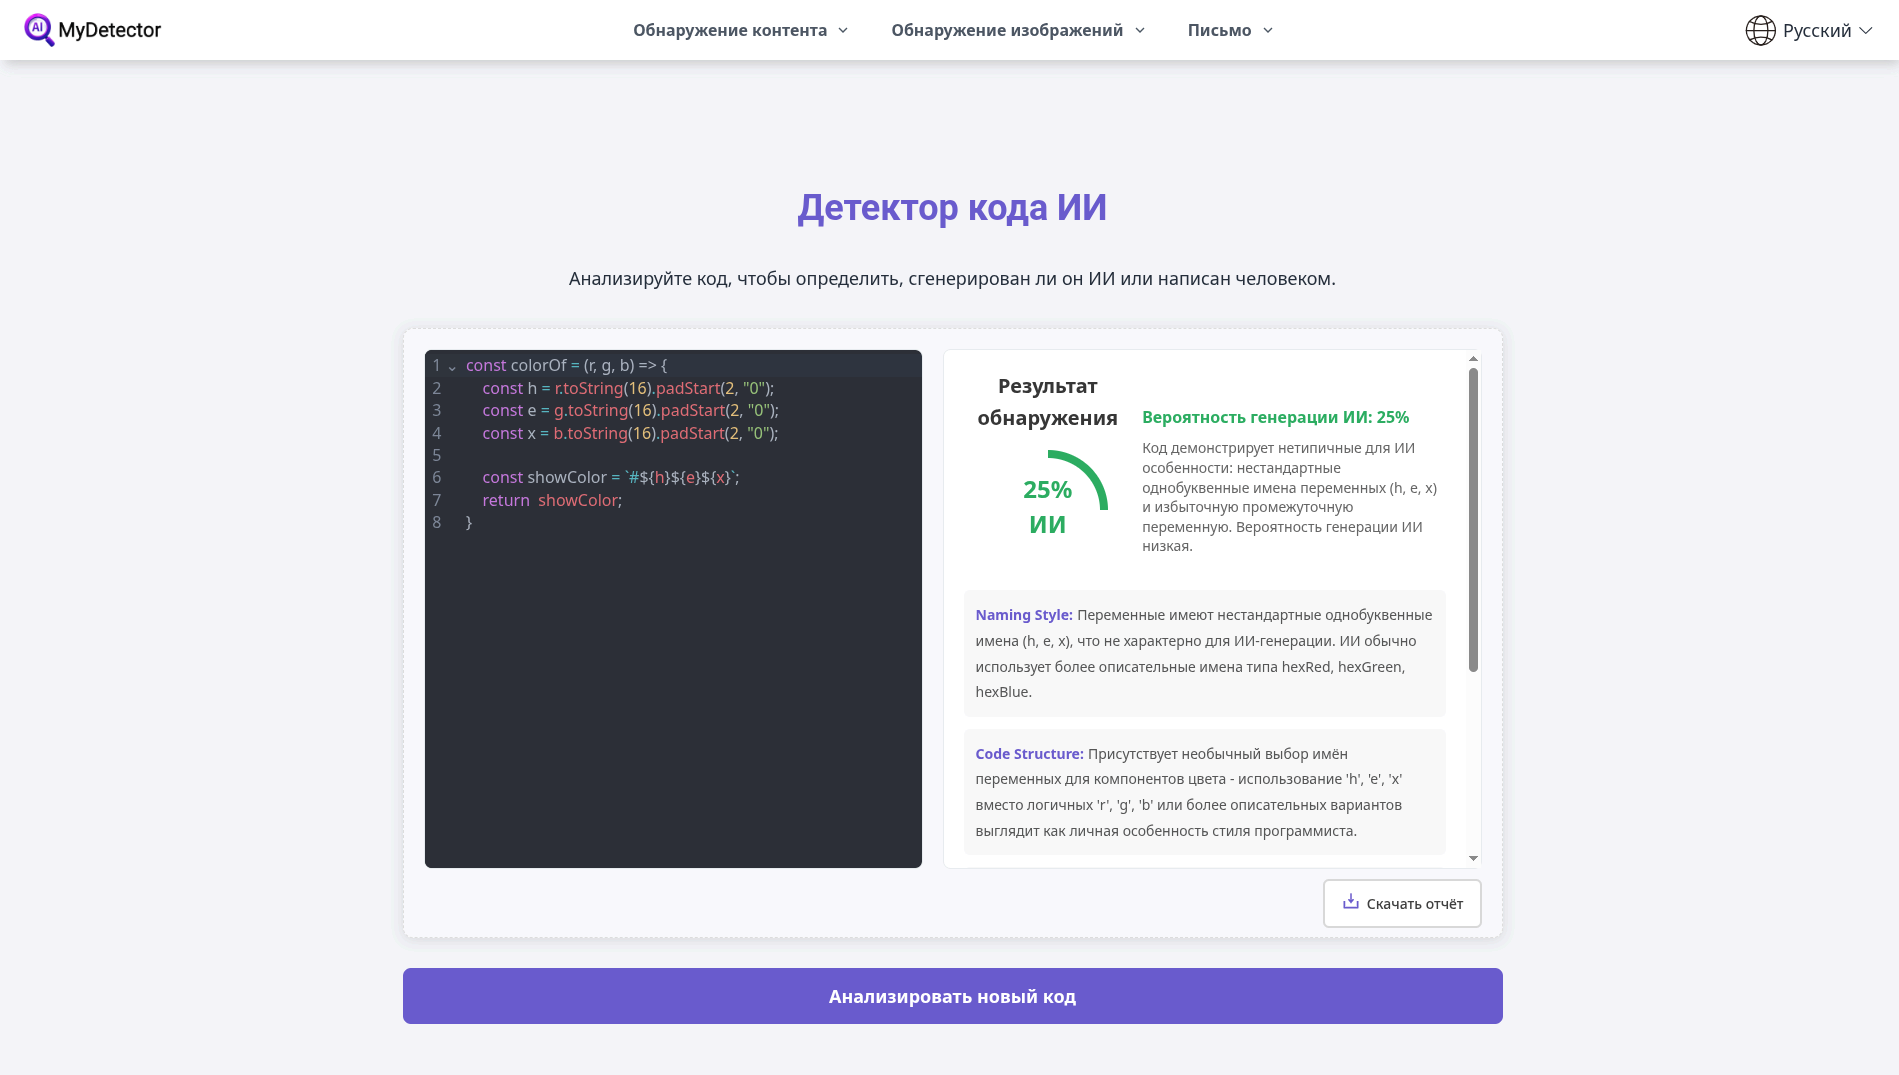Select the Naming Style analysis card
Screen dimensions: 1899x1075
click(x=1204, y=652)
